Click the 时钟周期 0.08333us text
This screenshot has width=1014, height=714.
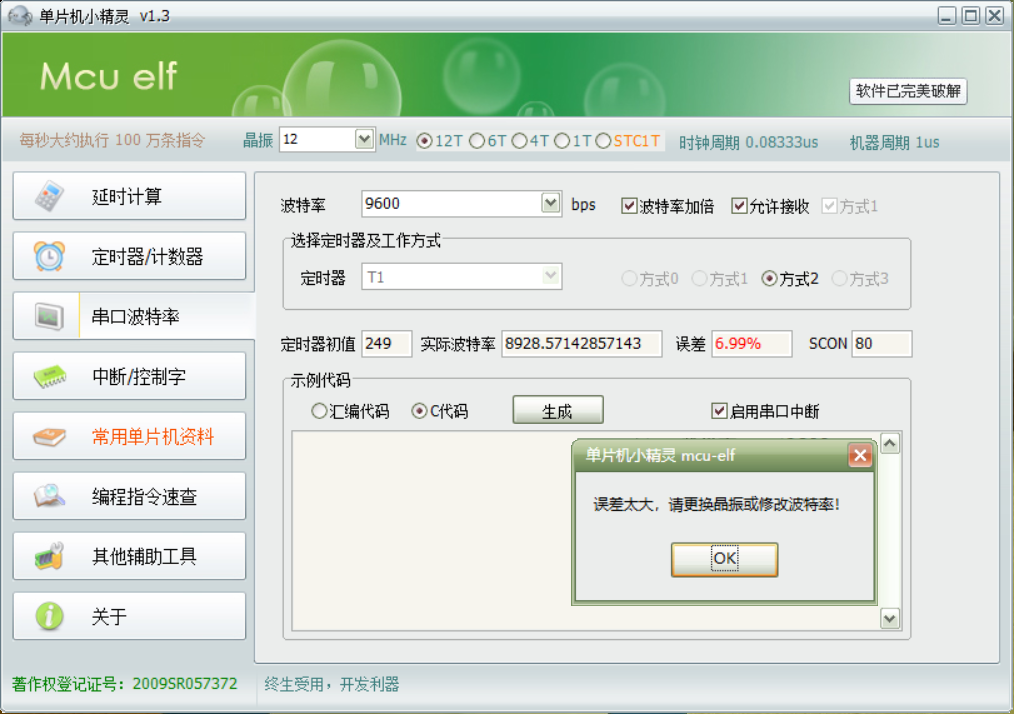pos(748,142)
